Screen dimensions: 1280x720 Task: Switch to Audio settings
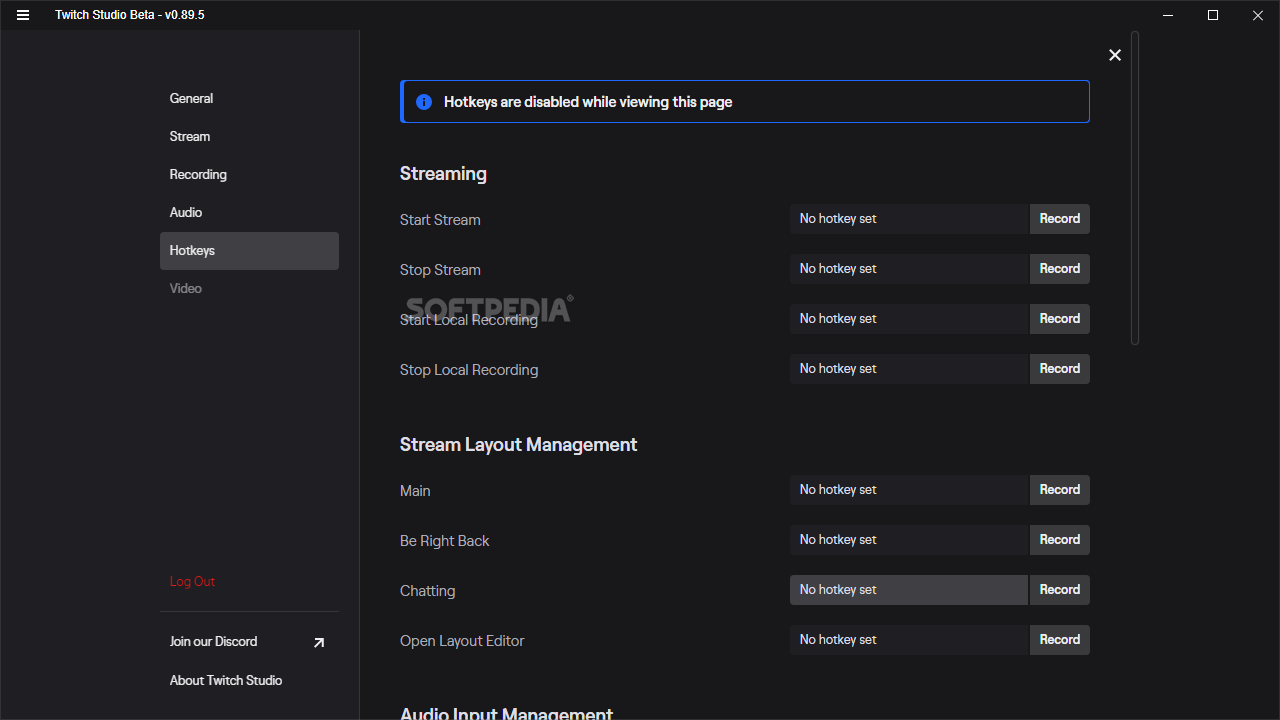(x=249, y=212)
